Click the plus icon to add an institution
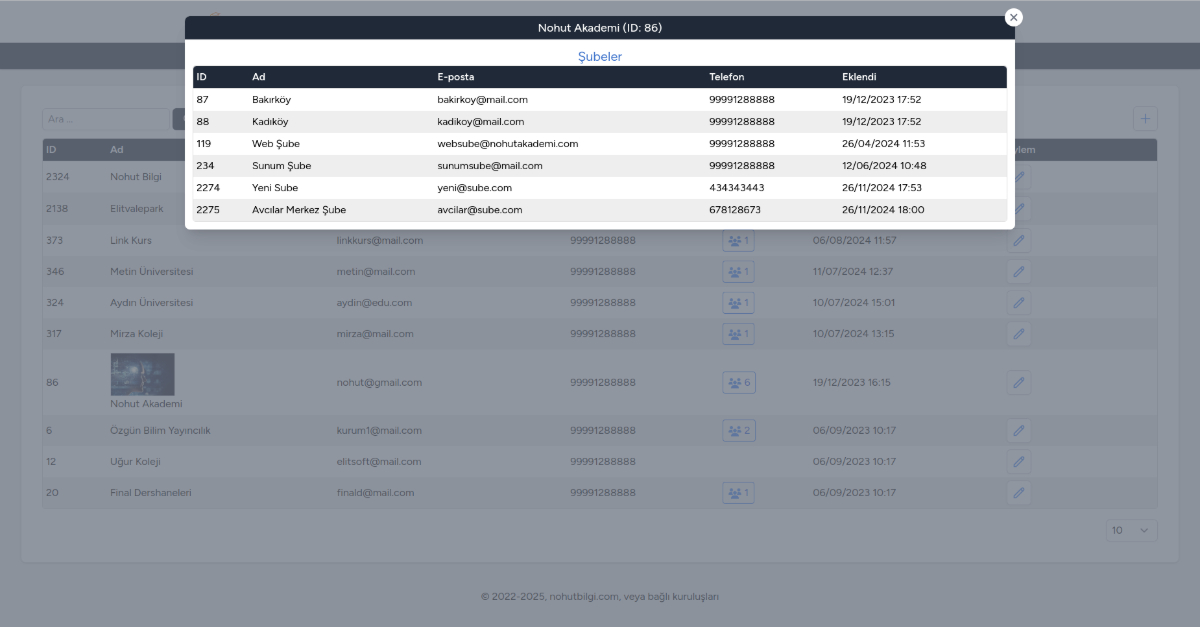Image resolution: width=1200 pixels, height=627 pixels. 1145,118
